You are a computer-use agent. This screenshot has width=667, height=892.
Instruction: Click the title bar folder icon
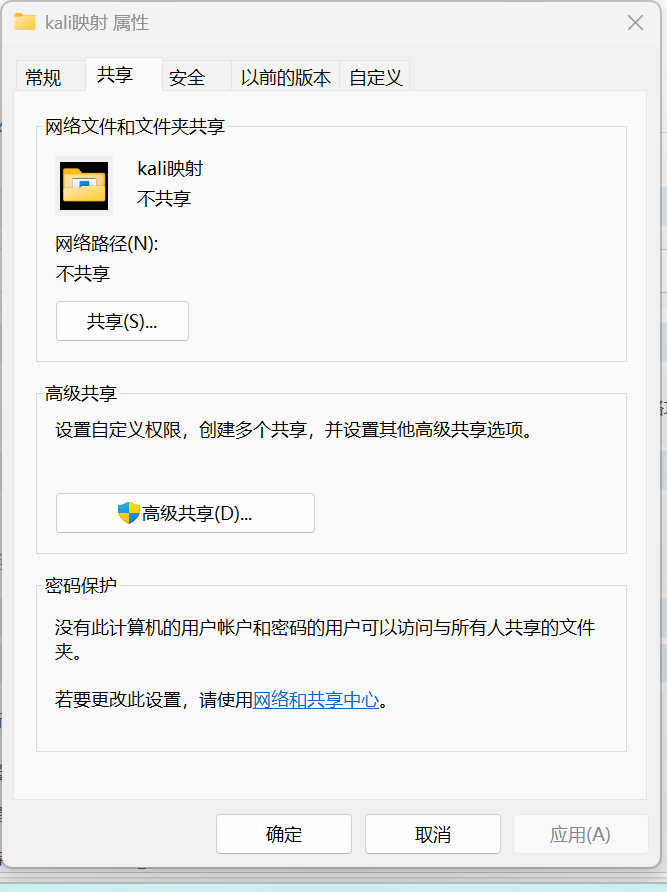click(25, 22)
